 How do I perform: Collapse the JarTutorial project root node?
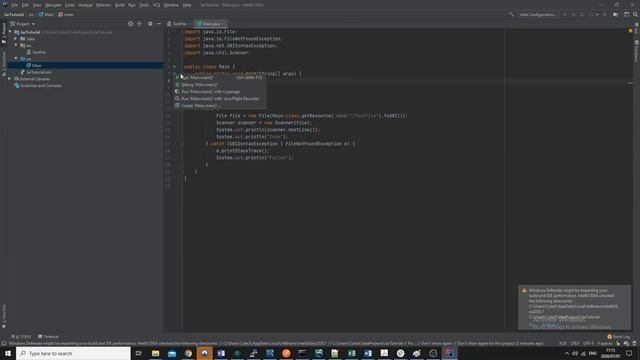coord(11,32)
